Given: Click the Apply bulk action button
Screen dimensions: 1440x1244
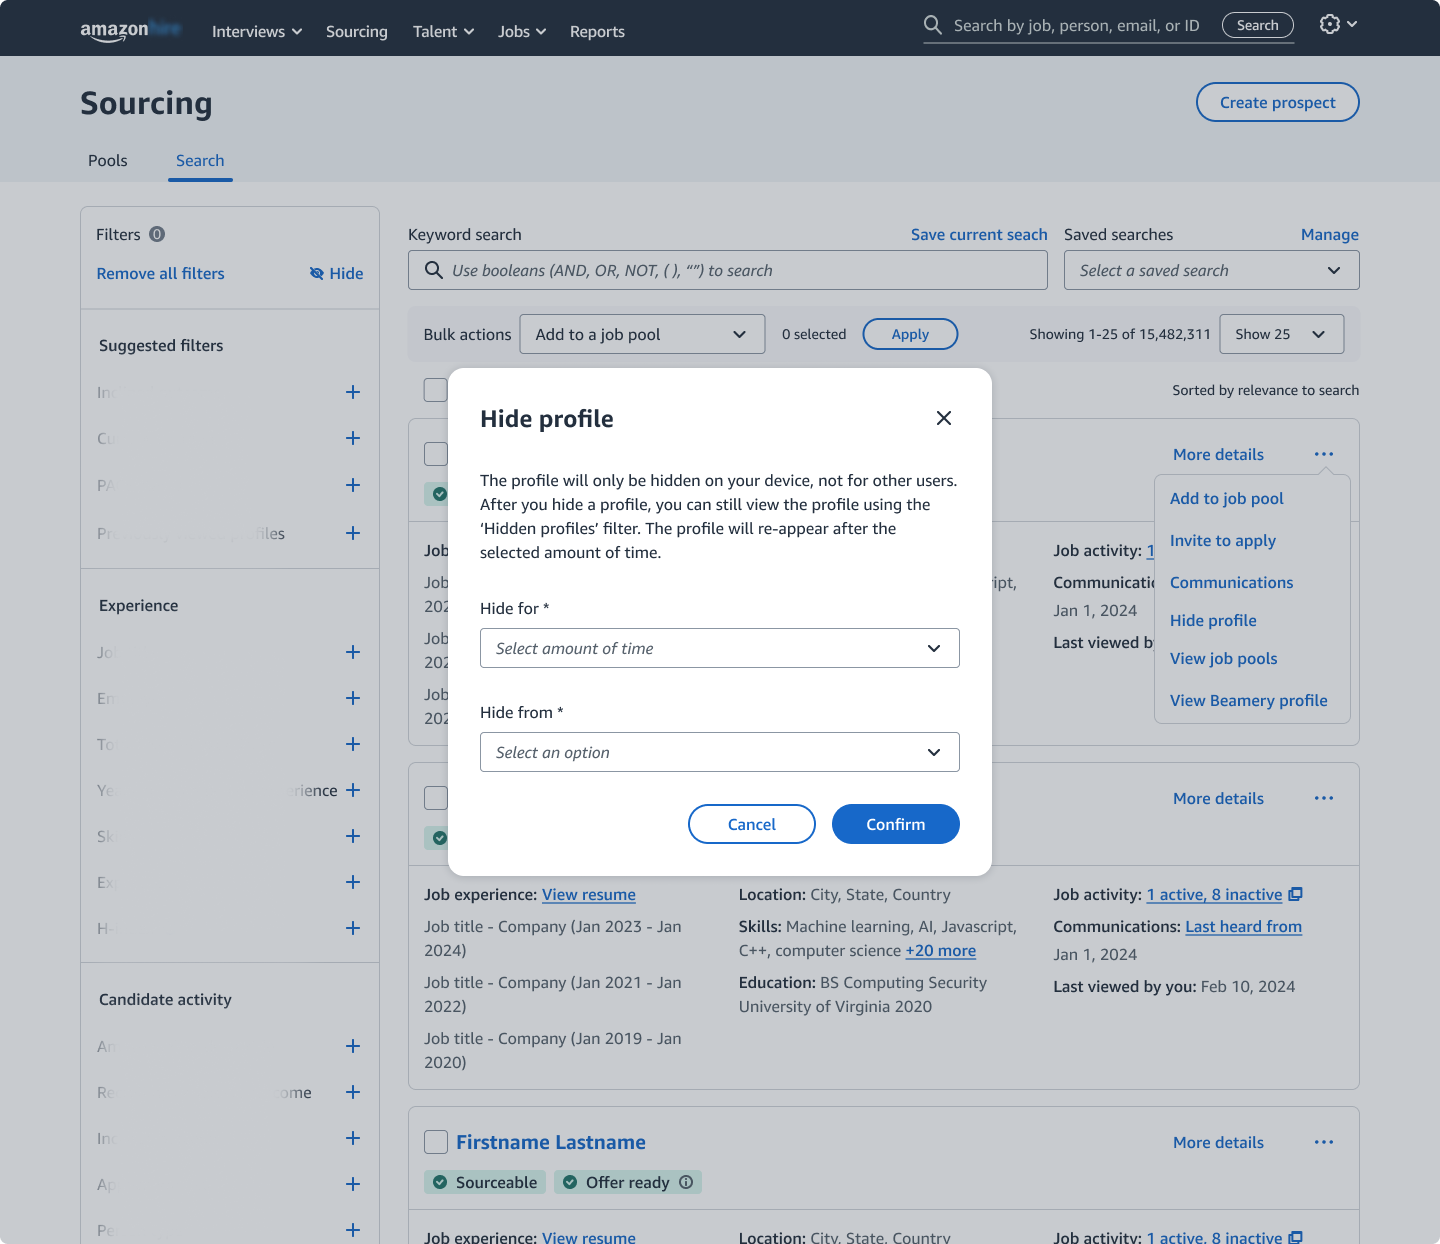Looking at the screenshot, I should (910, 334).
